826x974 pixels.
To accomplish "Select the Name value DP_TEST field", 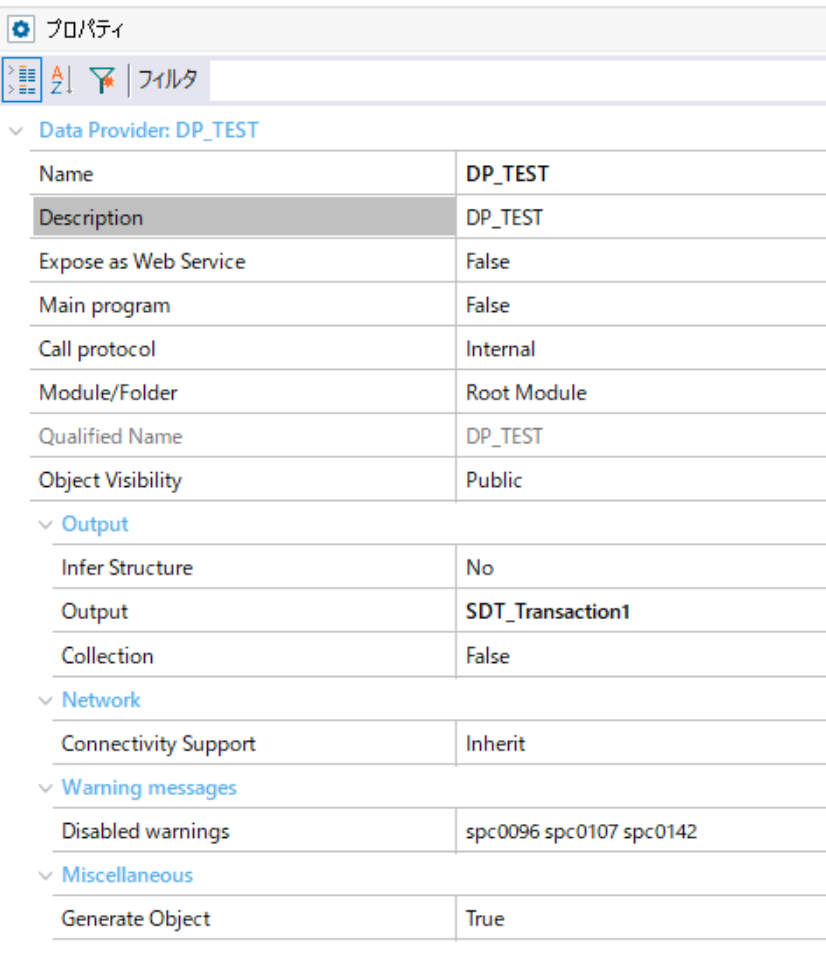I will 642,174.
